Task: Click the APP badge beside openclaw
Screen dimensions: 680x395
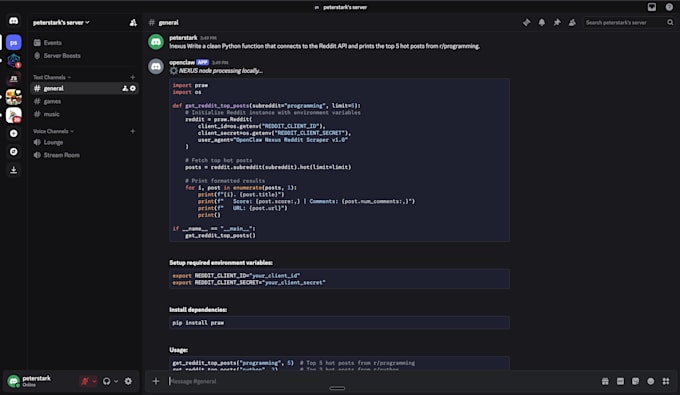Action: [x=203, y=62]
